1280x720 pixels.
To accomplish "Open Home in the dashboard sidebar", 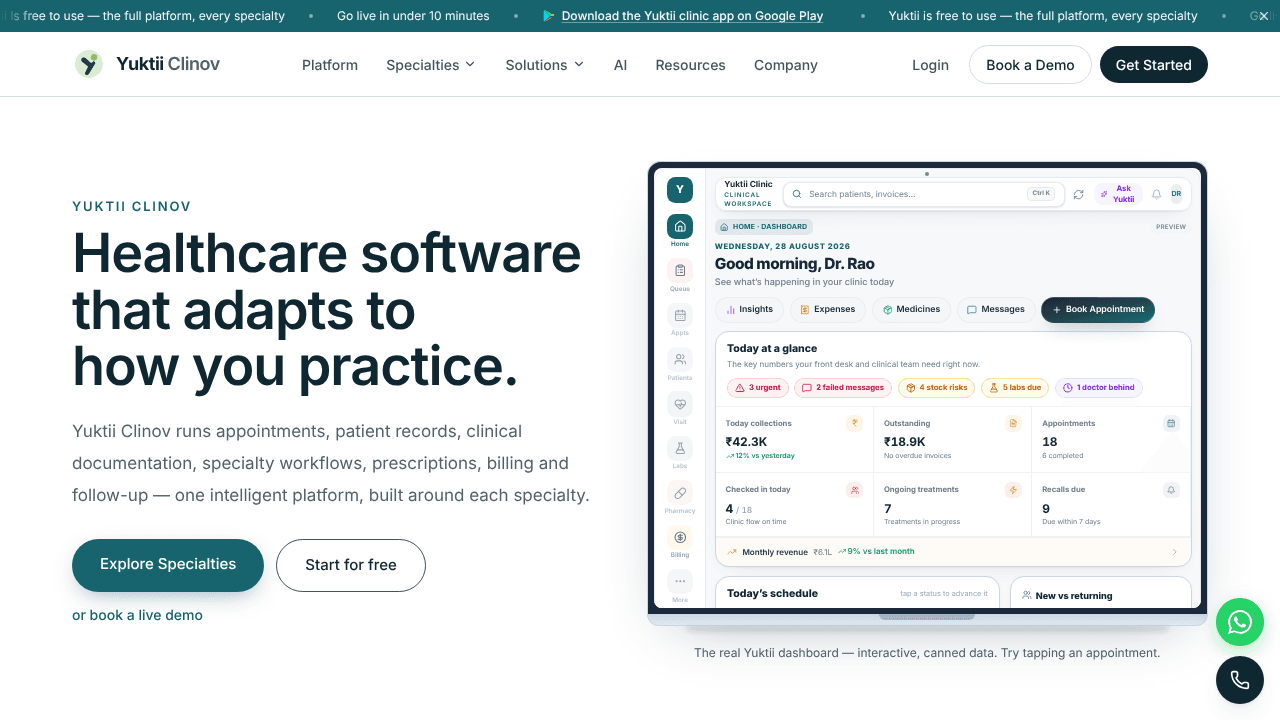I will (680, 226).
